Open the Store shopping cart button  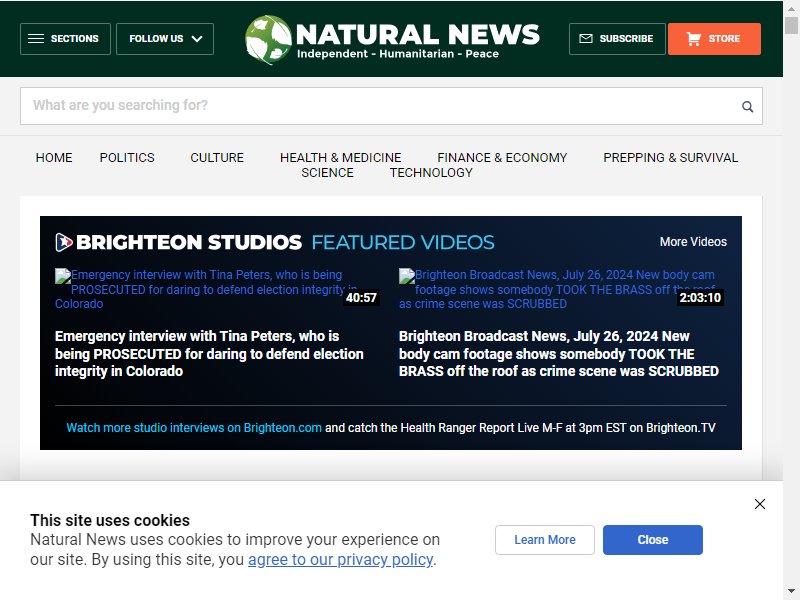coord(714,39)
